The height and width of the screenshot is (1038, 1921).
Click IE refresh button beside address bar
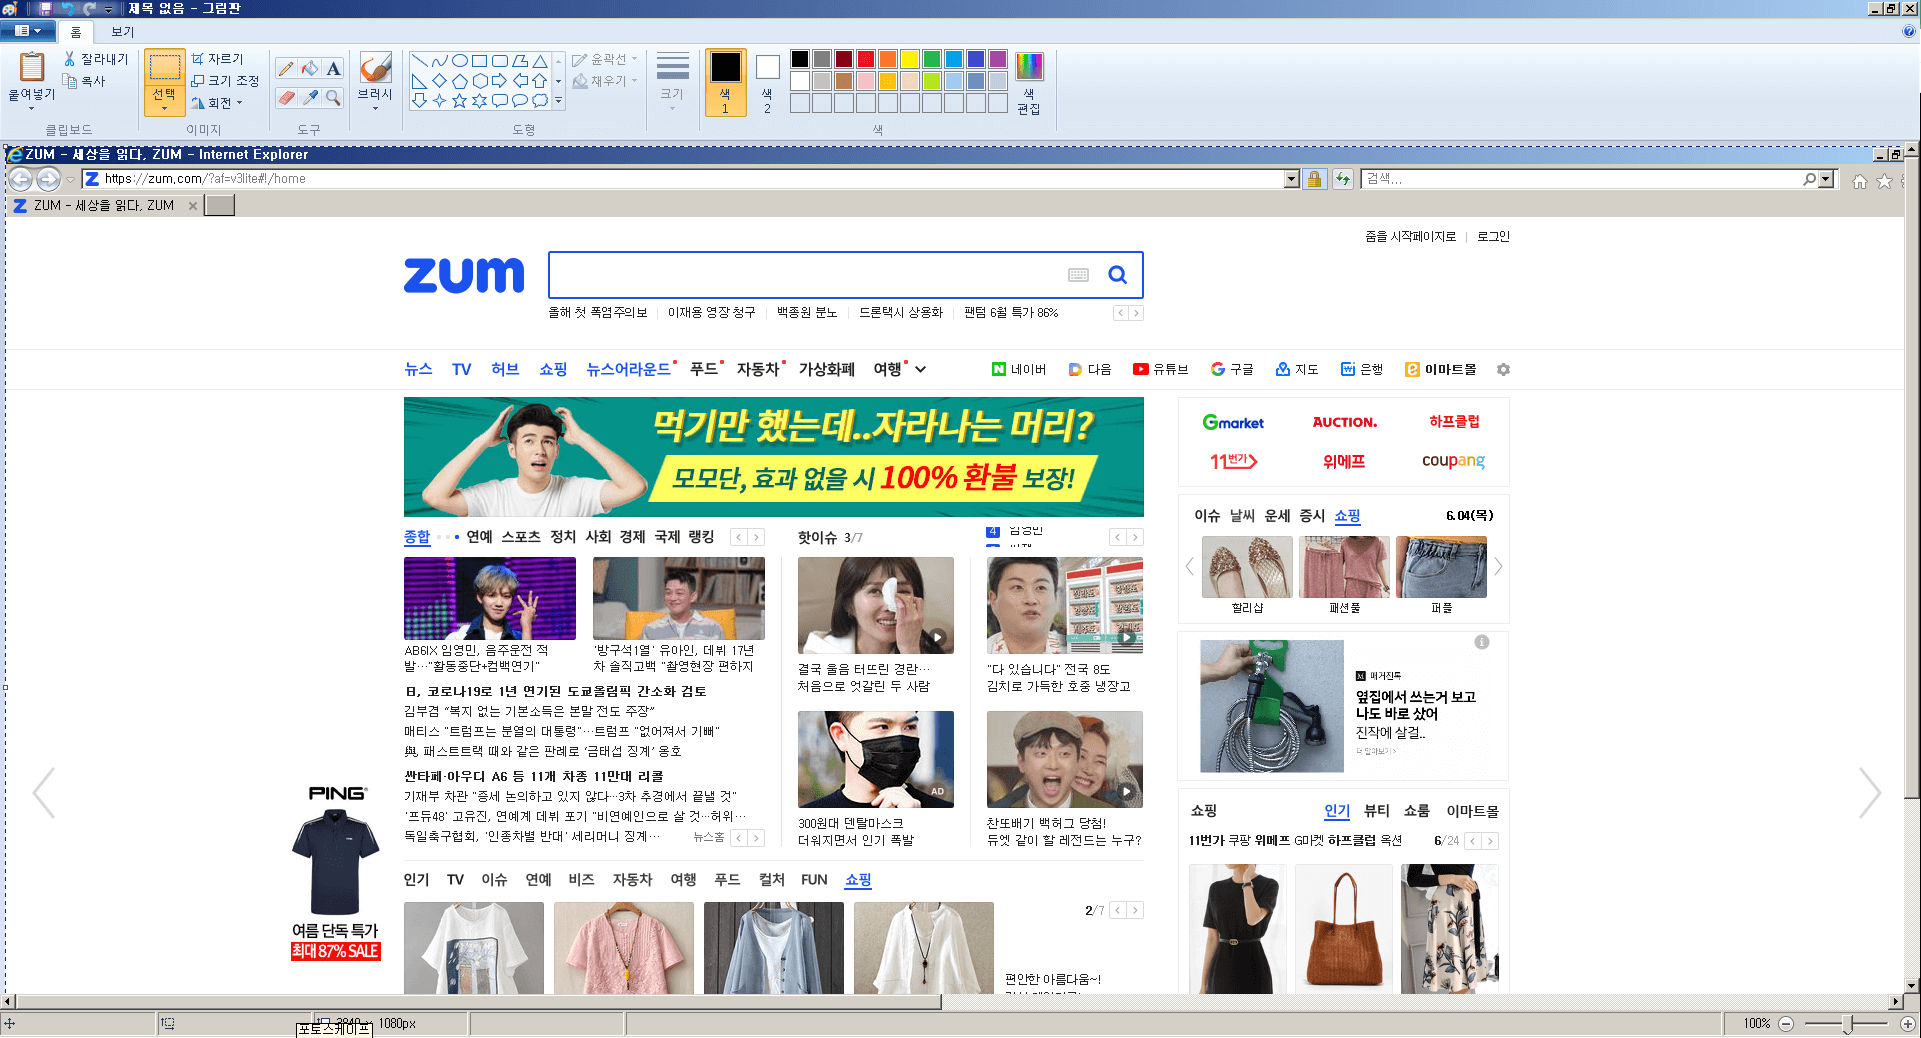(x=1343, y=179)
